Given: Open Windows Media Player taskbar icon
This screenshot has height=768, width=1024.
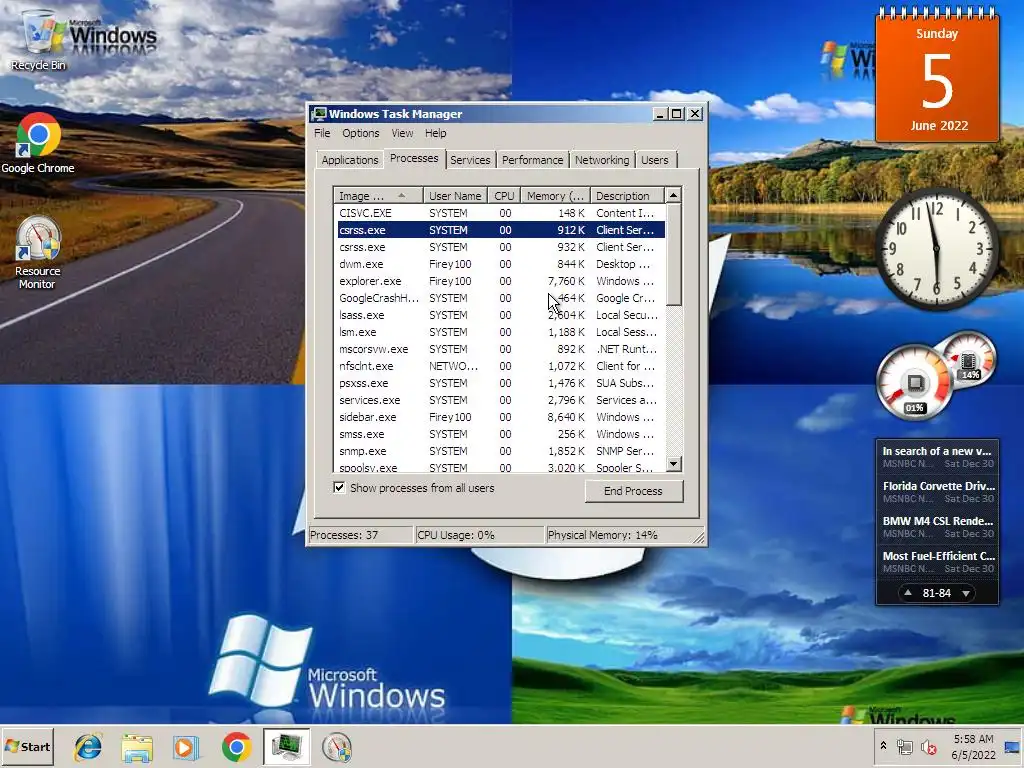Looking at the screenshot, I should (186, 747).
